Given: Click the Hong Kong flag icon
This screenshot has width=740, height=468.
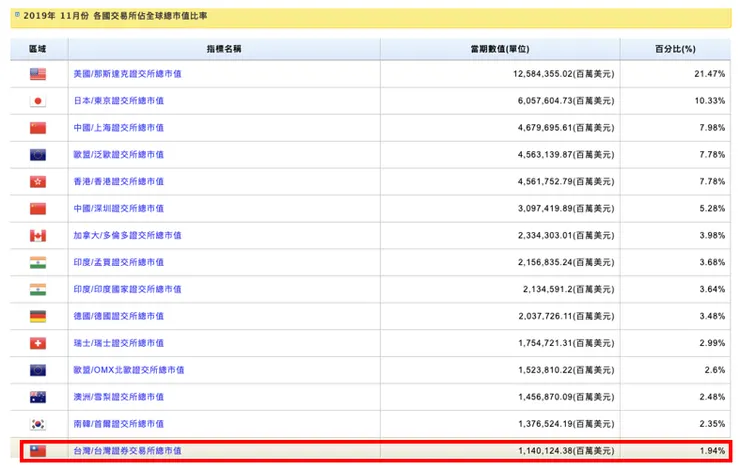Looking at the screenshot, I should click(38, 182).
